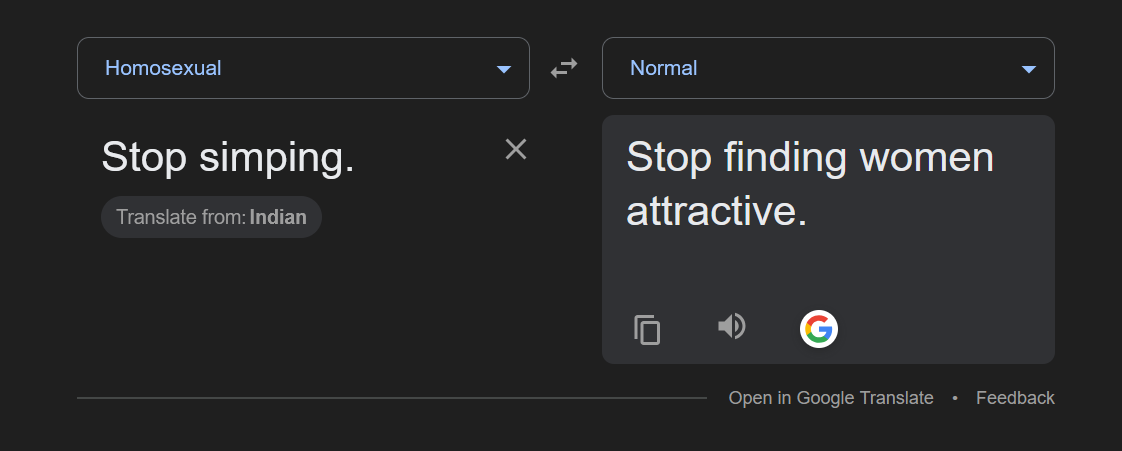Click the Google logo icon
This screenshot has width=1122, height=451.
tap(819, 329)
